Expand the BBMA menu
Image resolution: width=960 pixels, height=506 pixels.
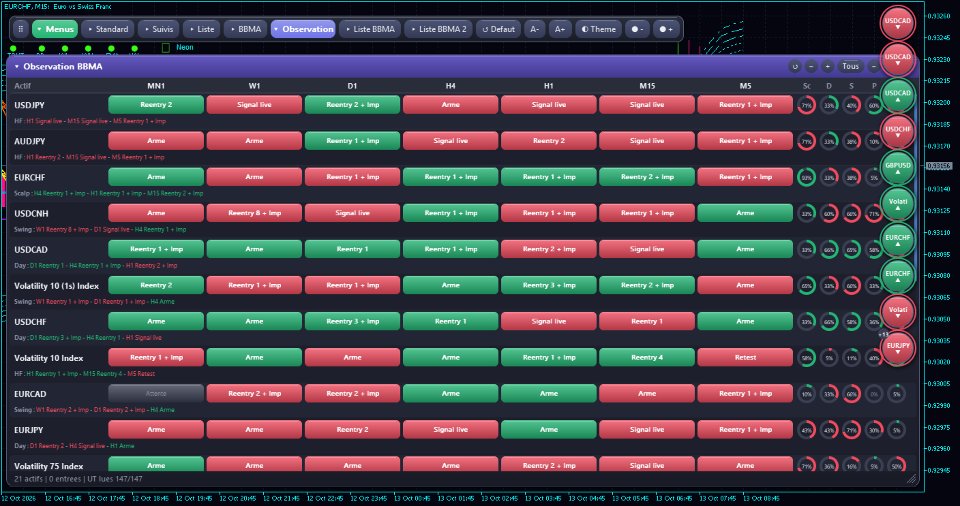click(x=246, y=29)
